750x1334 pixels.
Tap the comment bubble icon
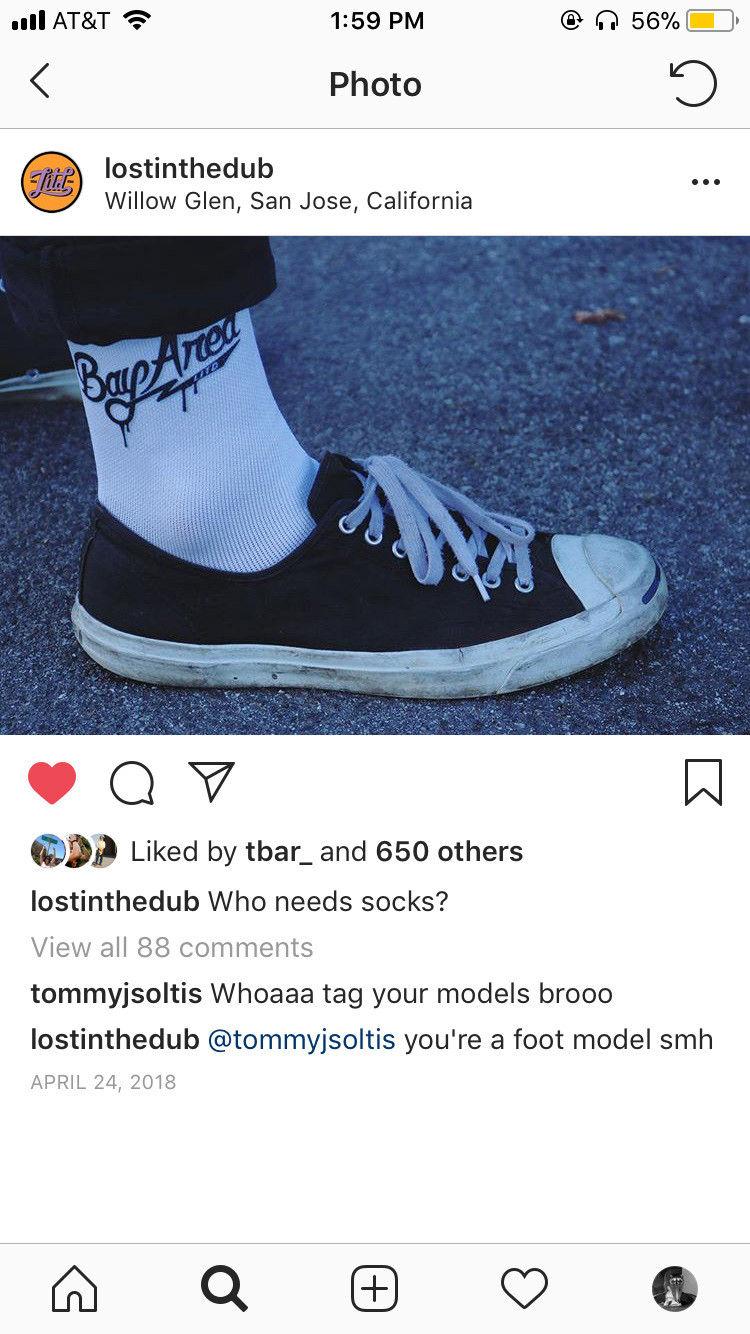point(132,783)
